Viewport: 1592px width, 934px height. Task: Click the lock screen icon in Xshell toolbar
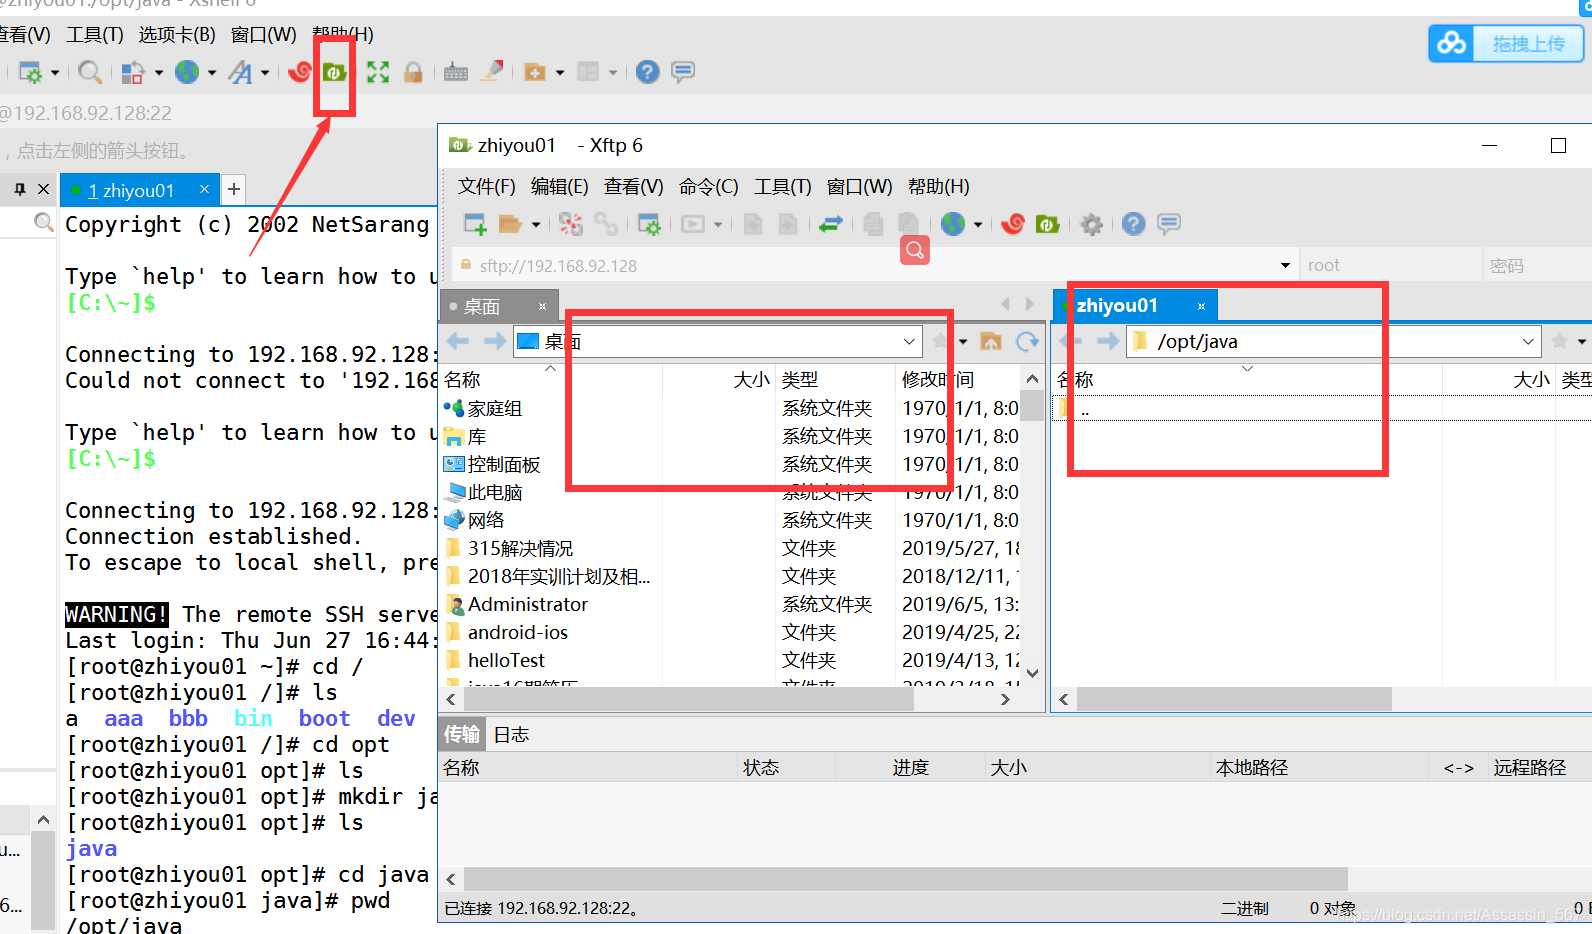pyautogui.click(x=413, y=72)
